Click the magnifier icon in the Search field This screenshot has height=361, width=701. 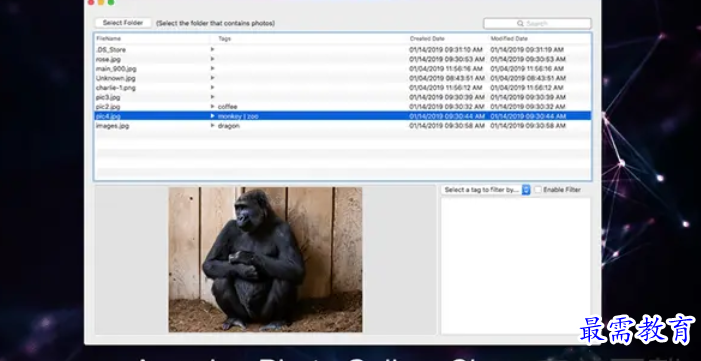click(x=520, y=23)
